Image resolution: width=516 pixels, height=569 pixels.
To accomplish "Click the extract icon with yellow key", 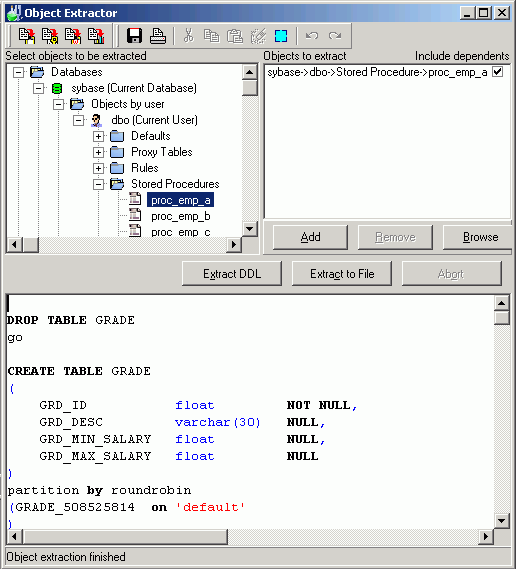I will point(50,36).
